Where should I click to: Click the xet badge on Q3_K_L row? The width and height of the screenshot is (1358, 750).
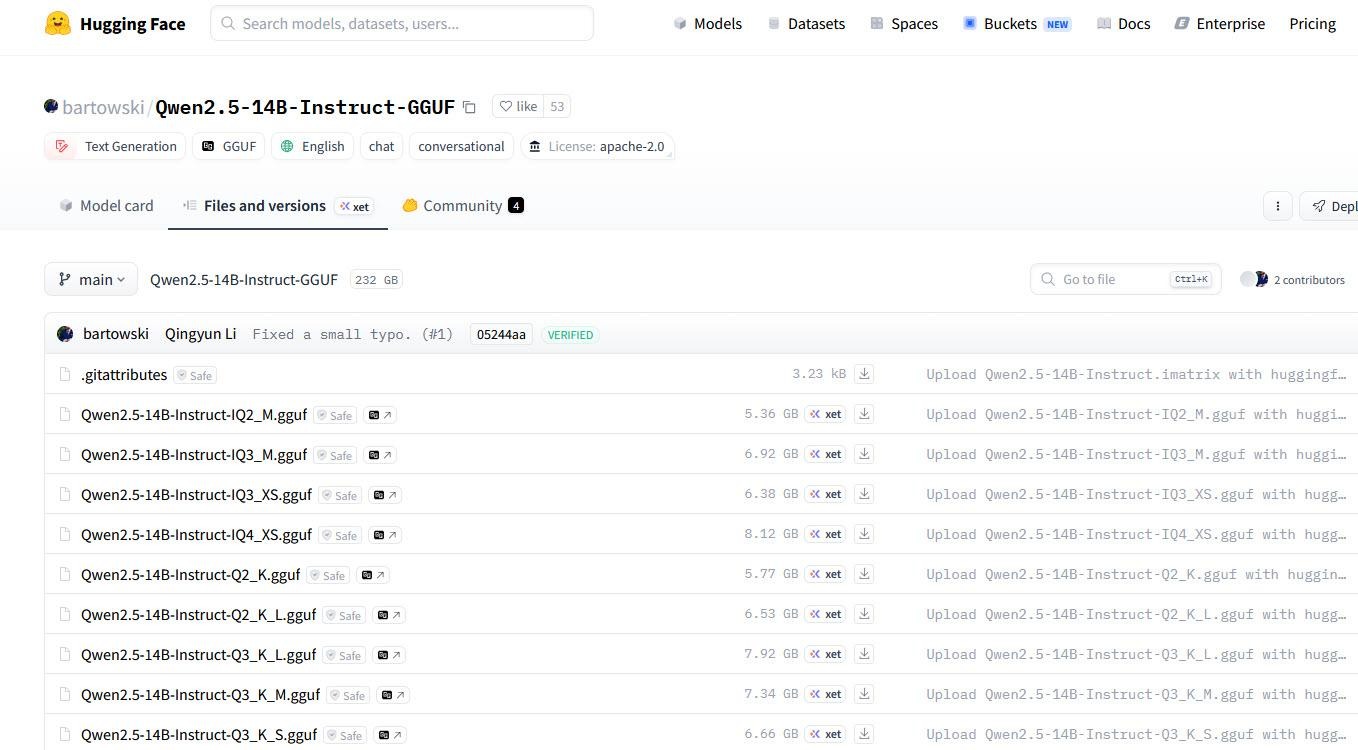tap(826, 654)
